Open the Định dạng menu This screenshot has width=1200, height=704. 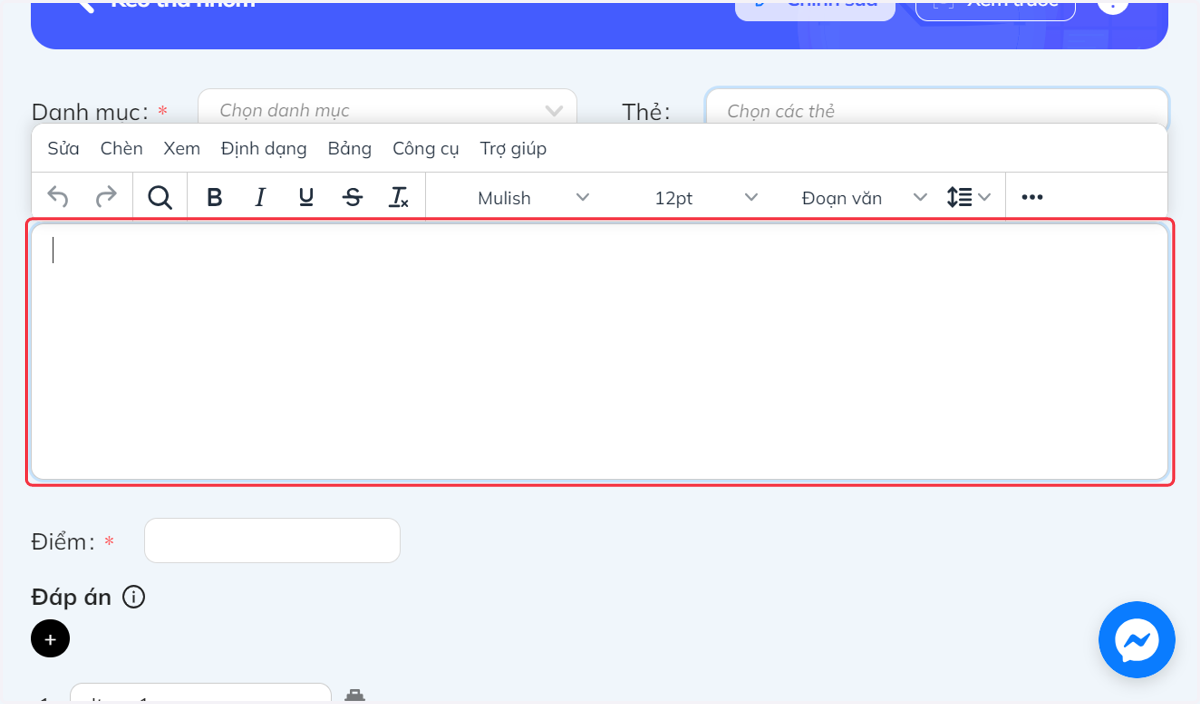coord(264,148)
